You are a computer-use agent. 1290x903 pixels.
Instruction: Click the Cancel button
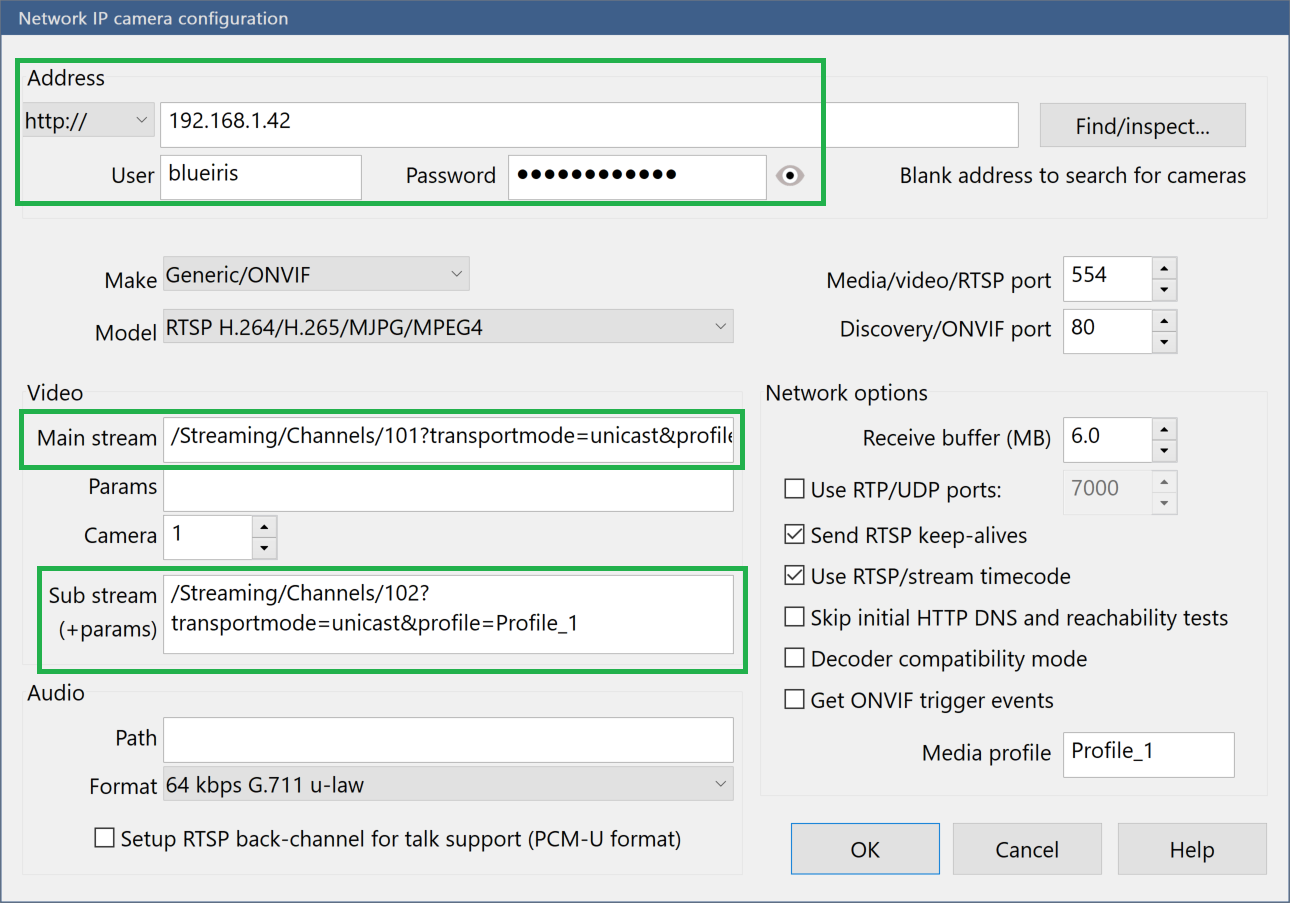1027,849
